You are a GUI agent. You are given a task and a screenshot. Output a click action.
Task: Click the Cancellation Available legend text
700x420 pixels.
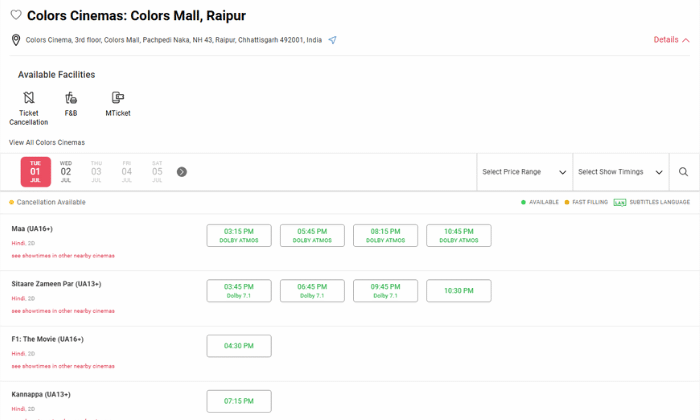coord(51,202)
